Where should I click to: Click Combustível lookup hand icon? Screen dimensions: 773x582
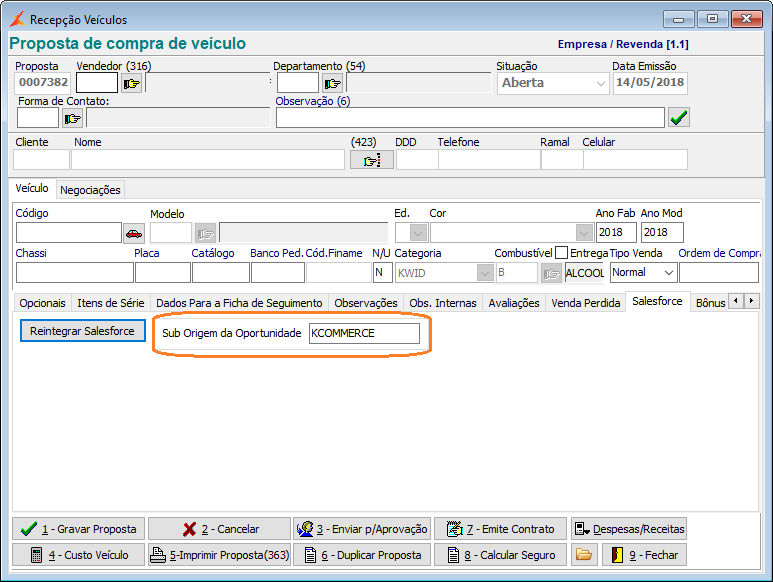point(551,273)
